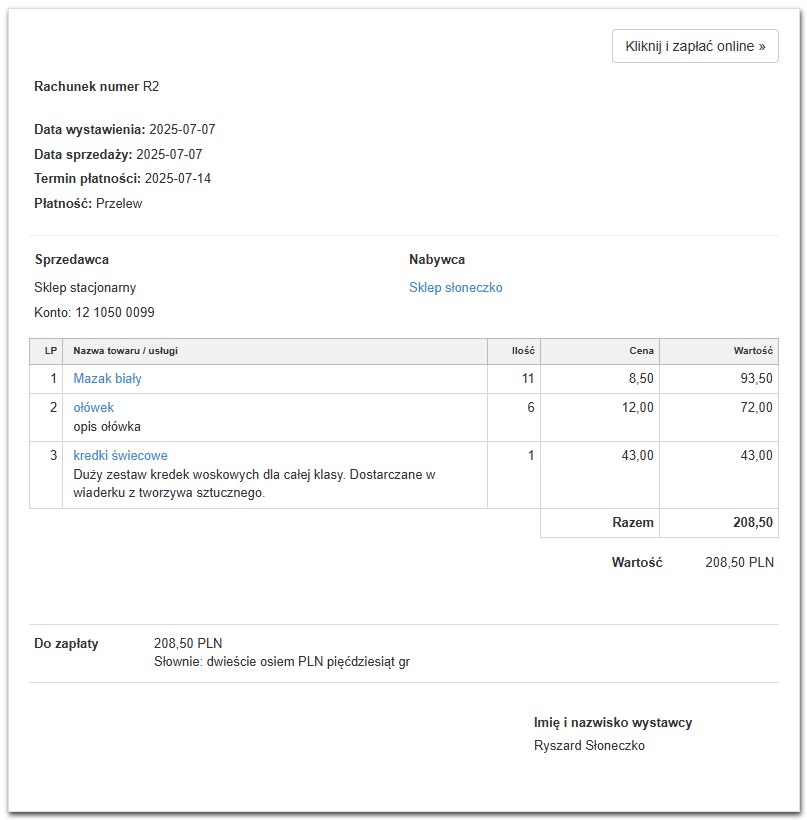Click the 'Kliknij i zapłać online' button
The width and height of the screenshot is (807, 820).
tap(695, 46)
